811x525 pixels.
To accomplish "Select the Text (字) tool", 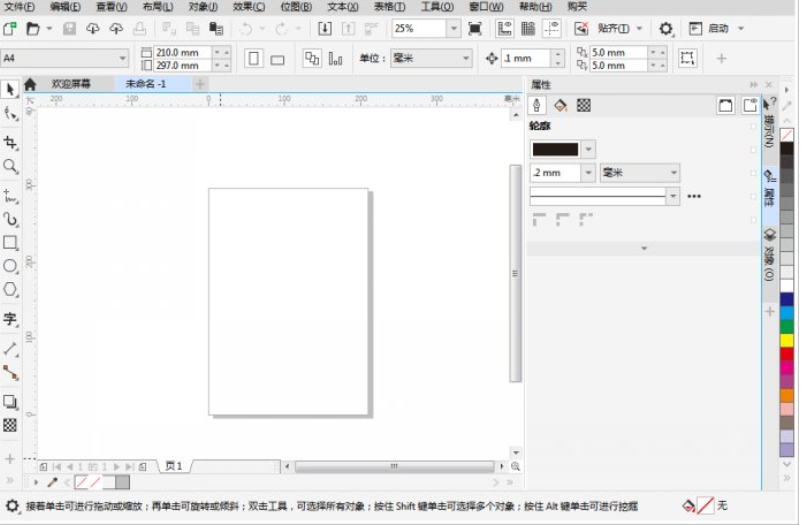I will pos(10,320).
